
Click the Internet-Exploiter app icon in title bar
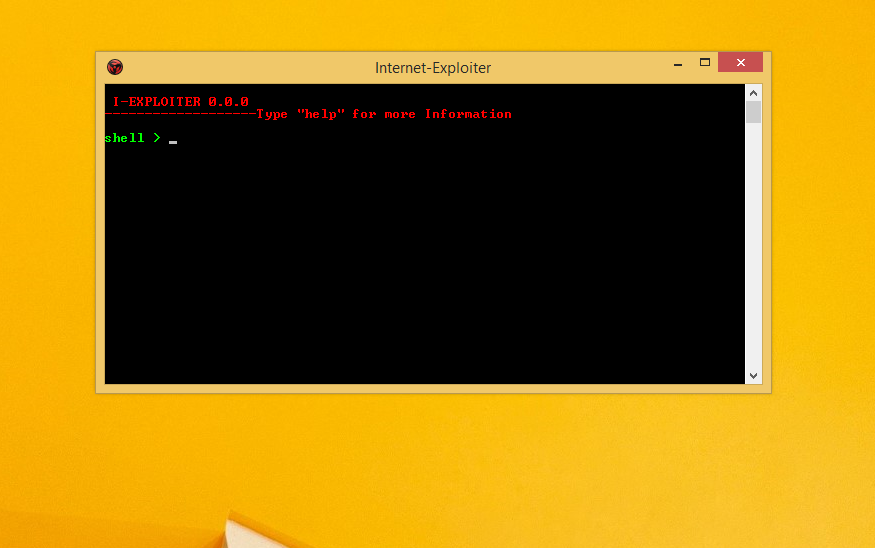click(115, 67)
